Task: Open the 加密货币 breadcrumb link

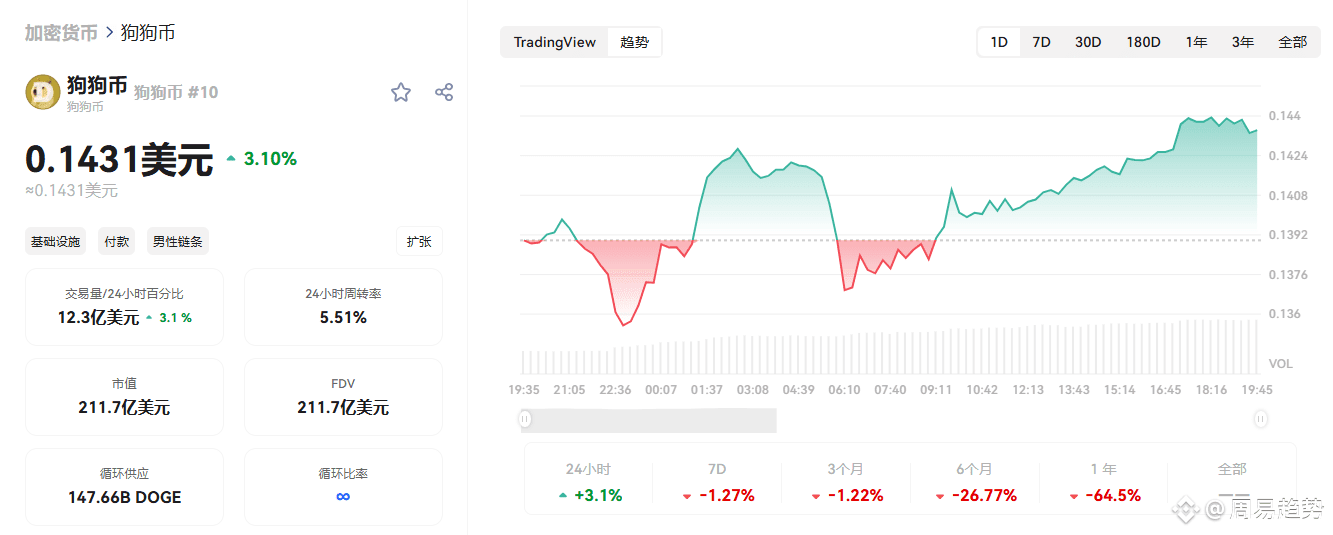Action: click(61, 33)
